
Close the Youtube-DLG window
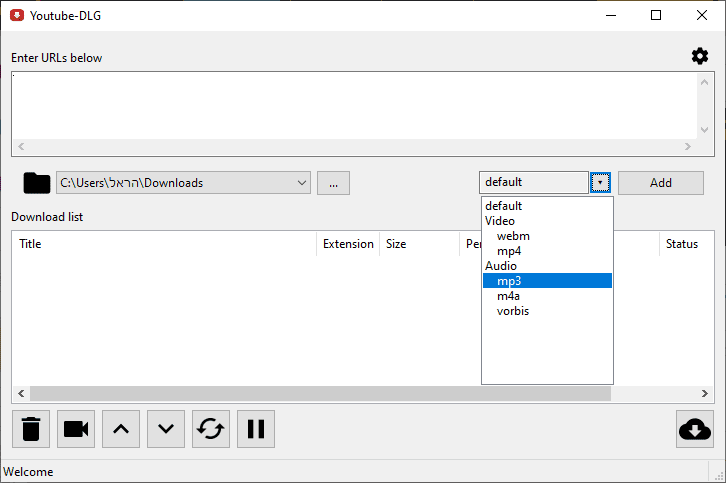click(702, 15)
